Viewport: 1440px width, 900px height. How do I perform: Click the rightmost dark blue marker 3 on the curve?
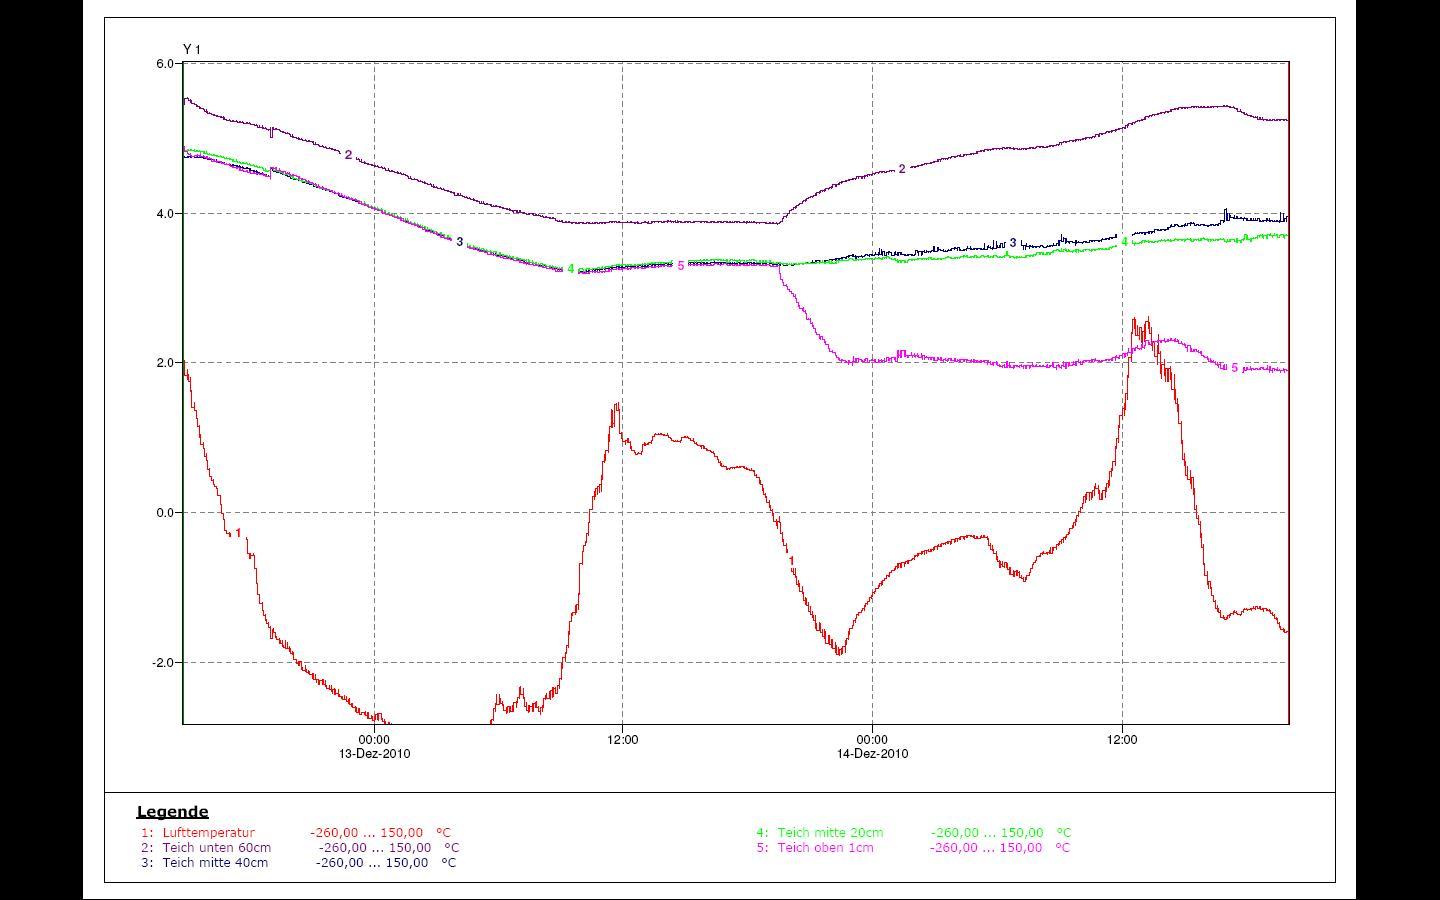pyautogui.click(x=1013, y=243)
